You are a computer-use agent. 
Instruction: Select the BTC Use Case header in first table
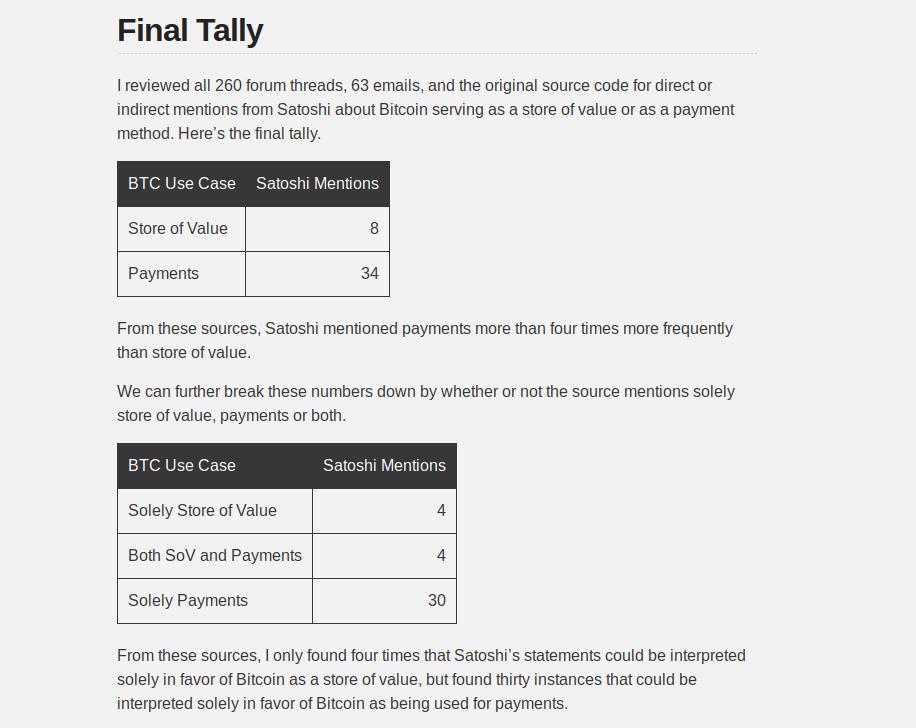(181, 183)
